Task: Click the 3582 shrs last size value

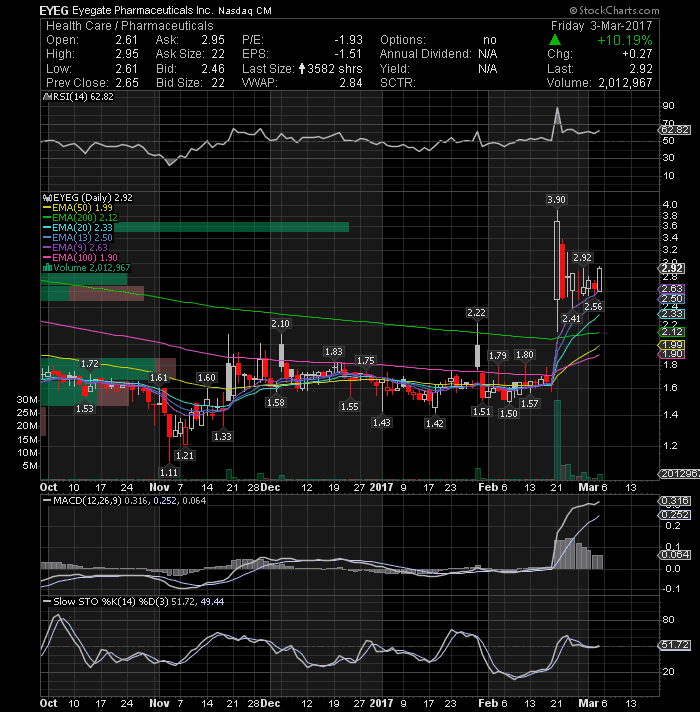Action: (335, 69)
